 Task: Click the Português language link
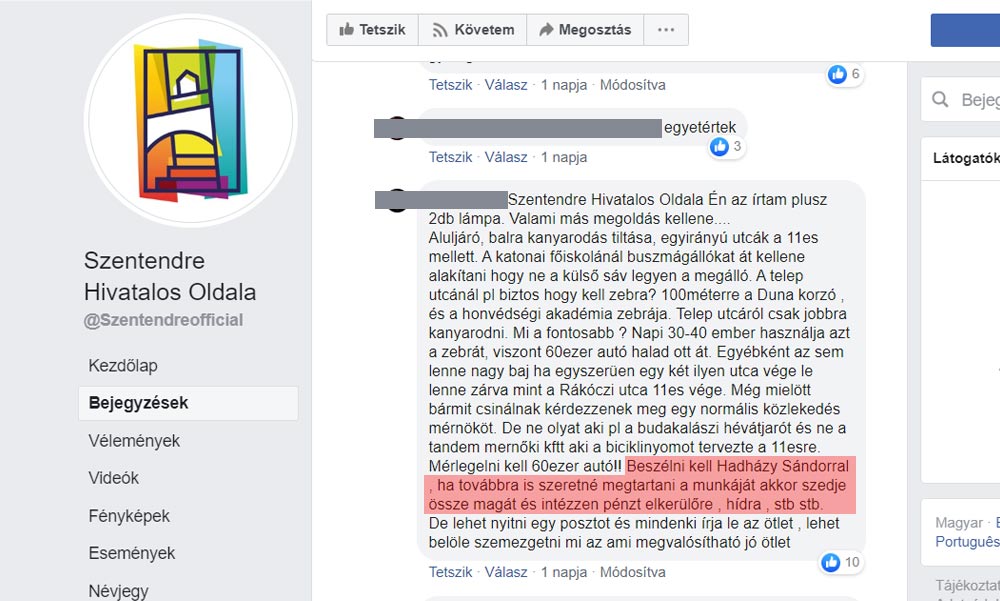pos(967,541)
